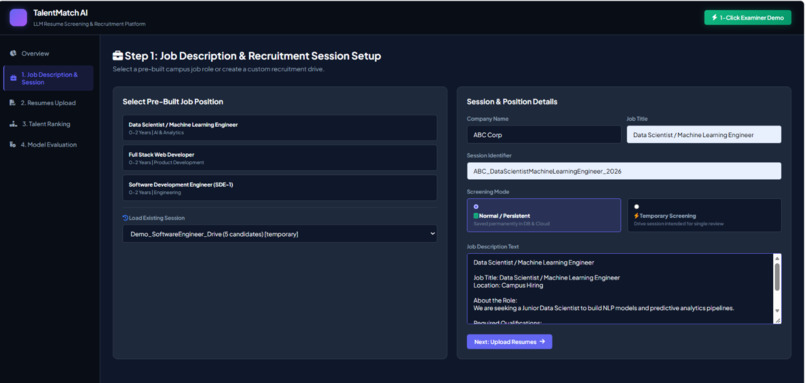Click the job description scrollbar thumb
The image size is (806, 383).
(777, 277)
